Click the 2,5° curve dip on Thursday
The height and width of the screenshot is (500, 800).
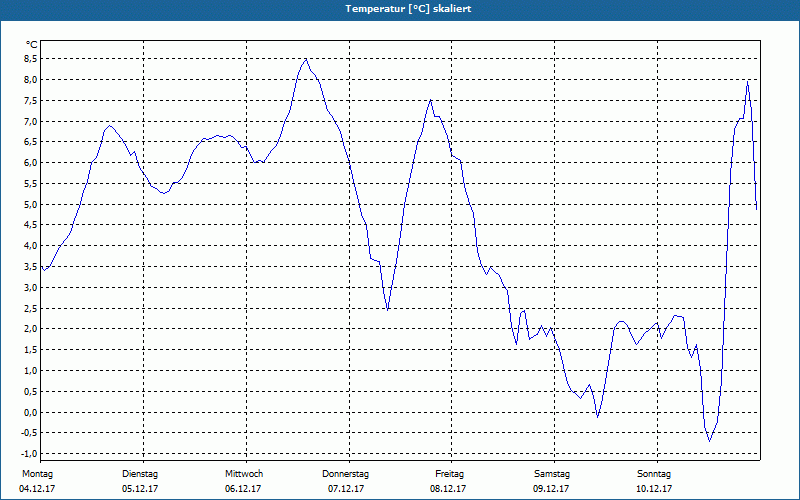tap(388, 309)
